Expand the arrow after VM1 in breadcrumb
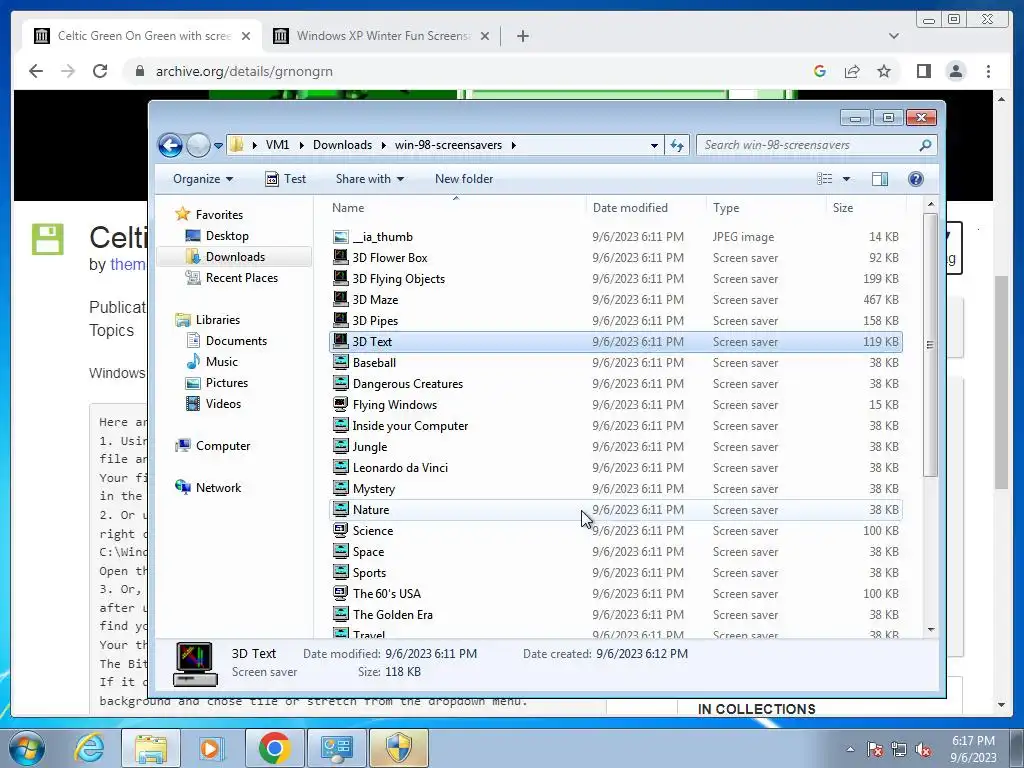Screen dimensions: 1024x768 coord(302,145)
